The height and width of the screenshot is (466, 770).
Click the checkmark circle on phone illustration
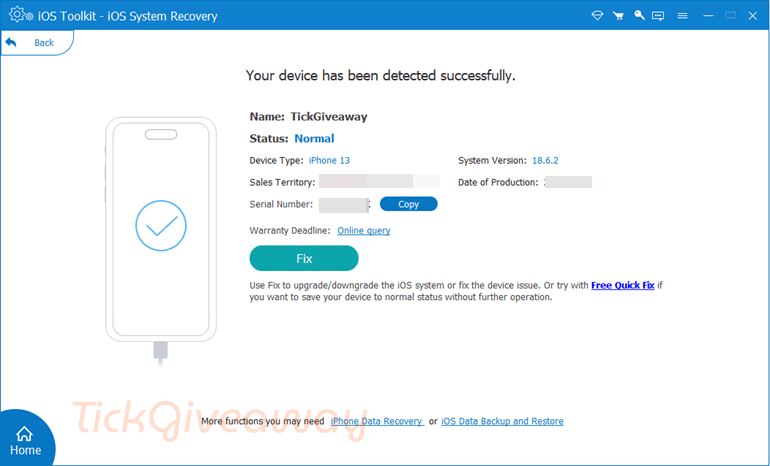pos(161,225)
